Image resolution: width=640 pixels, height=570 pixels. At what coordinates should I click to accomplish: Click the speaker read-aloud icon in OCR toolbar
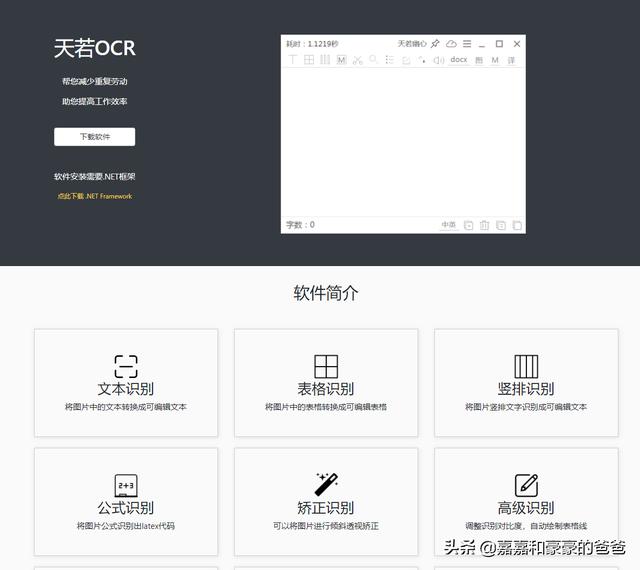[x=439, y=60]
